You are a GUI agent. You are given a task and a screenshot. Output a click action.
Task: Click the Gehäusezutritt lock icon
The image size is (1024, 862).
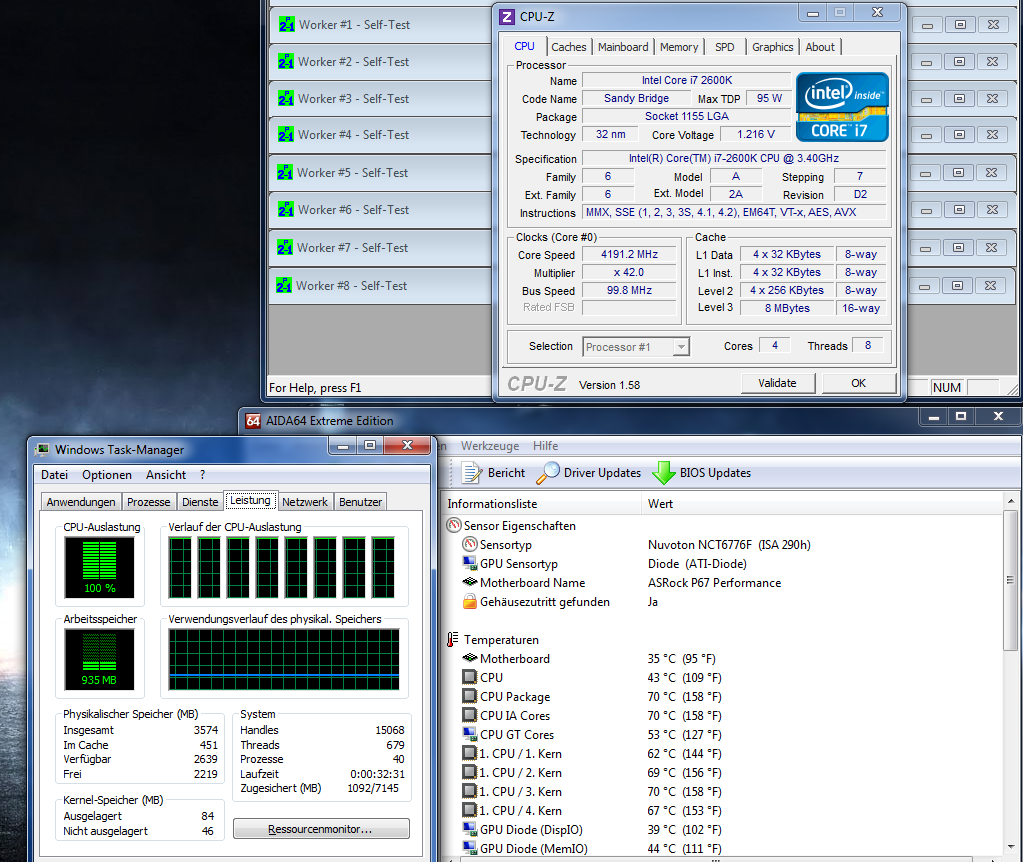[x=470, y=601]
